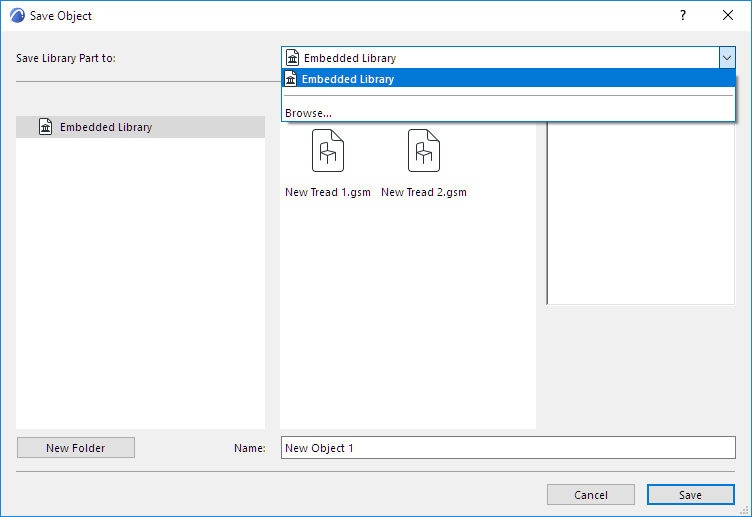752x517 pixels.
Task: Select Embedded Library in the folder tree
Action: click(141, 127)
